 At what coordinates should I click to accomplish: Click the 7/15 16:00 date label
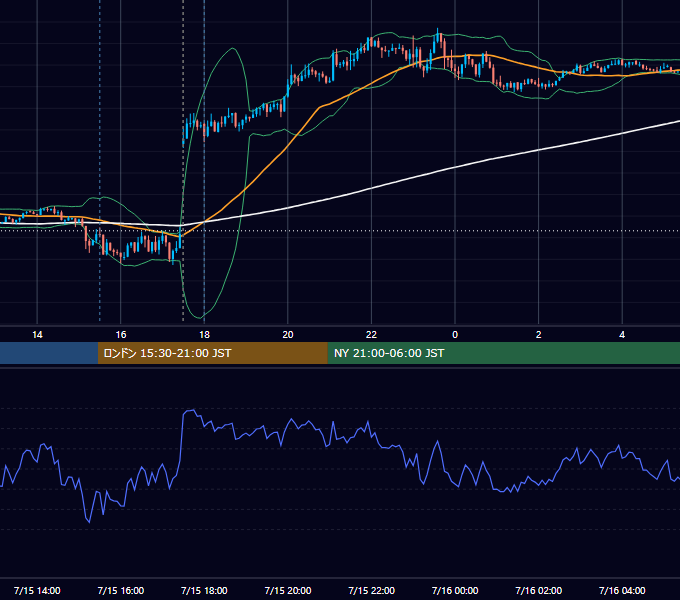pos(121,590)
